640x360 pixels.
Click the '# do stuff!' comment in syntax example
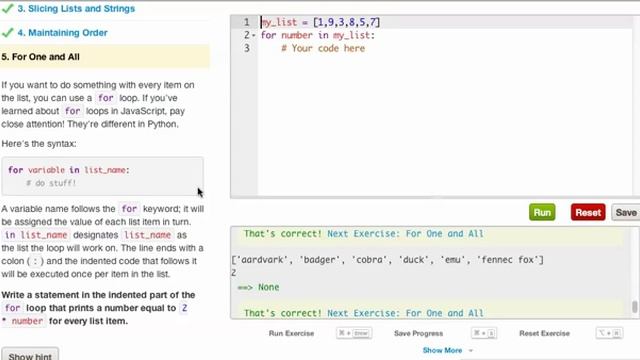pyautogui.click(x=51, y=183)
